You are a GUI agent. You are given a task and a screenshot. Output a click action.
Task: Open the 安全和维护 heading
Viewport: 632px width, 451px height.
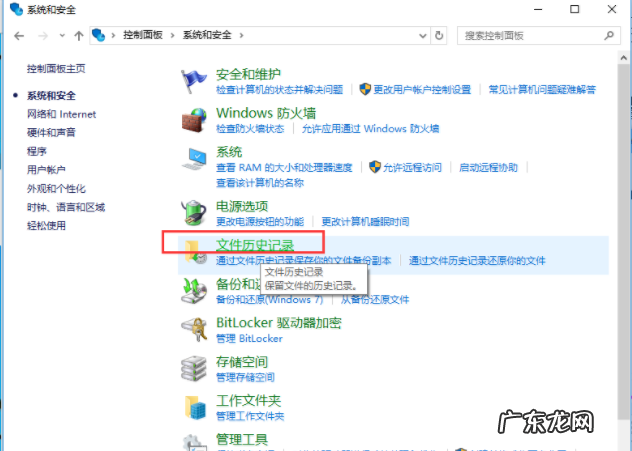point(248,74)
